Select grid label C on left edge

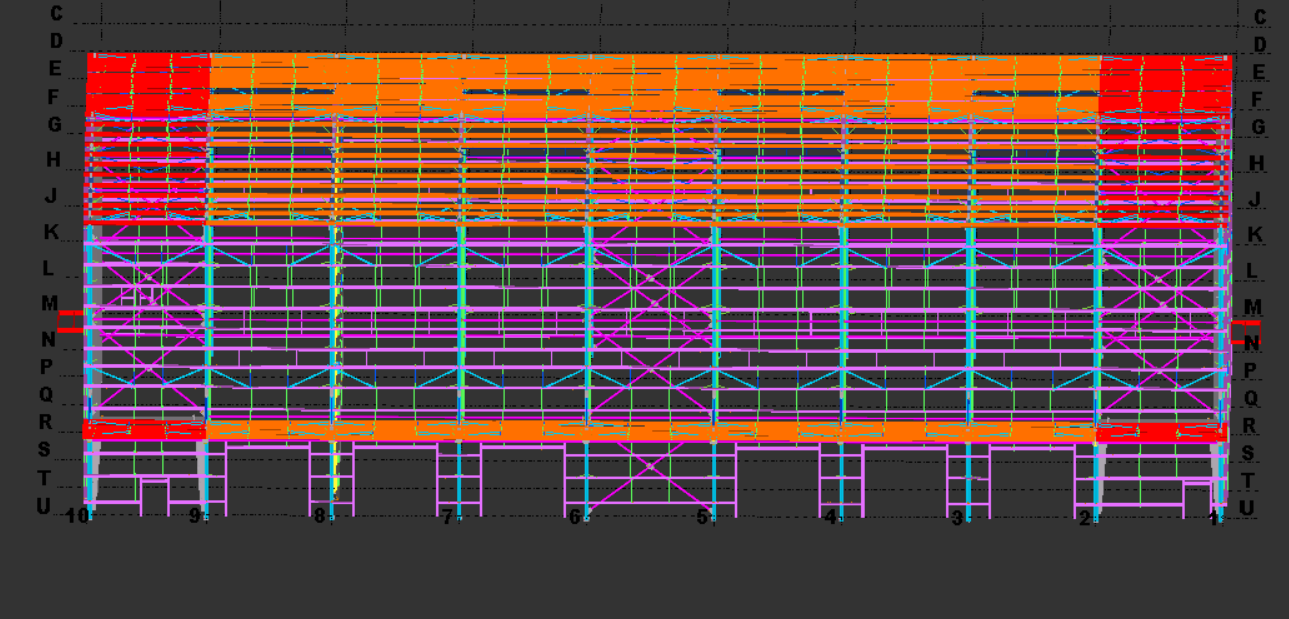point(56,14)
